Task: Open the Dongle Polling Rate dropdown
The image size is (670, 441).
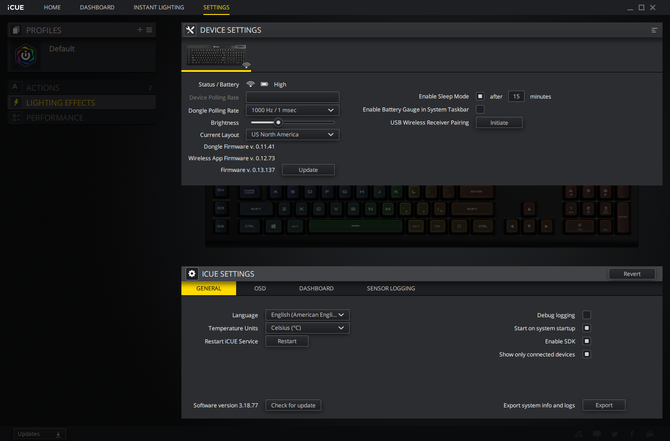Action: click(x=293, y=110)
